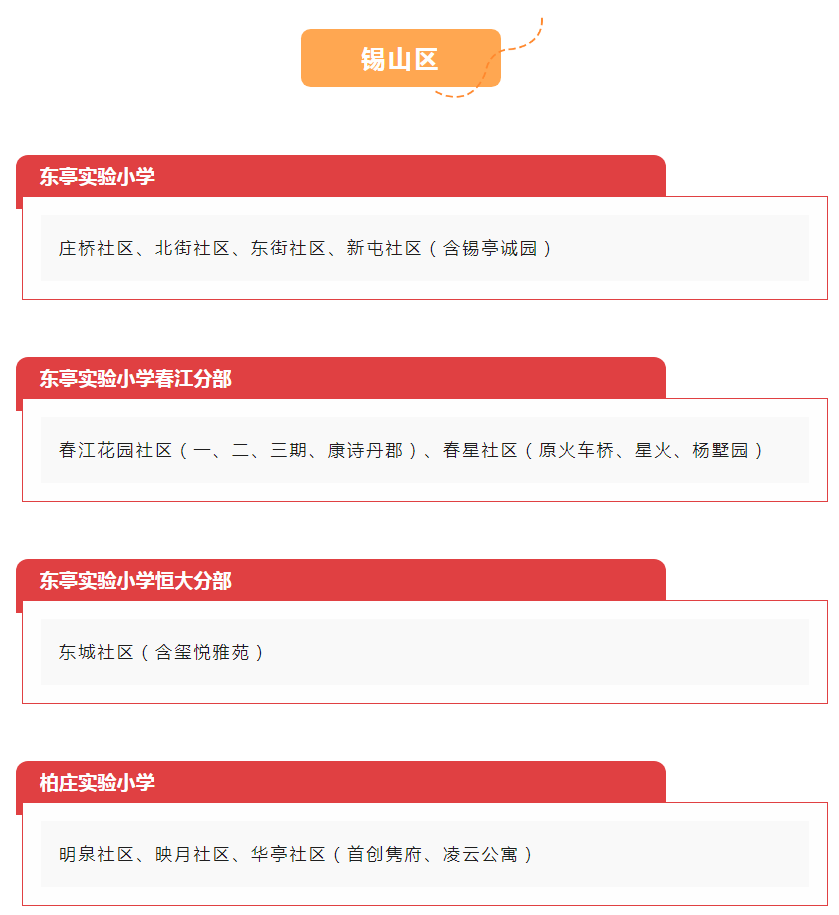Click the 春江花园社区 text
Screen dimensions: 839x915
point(116,450)
